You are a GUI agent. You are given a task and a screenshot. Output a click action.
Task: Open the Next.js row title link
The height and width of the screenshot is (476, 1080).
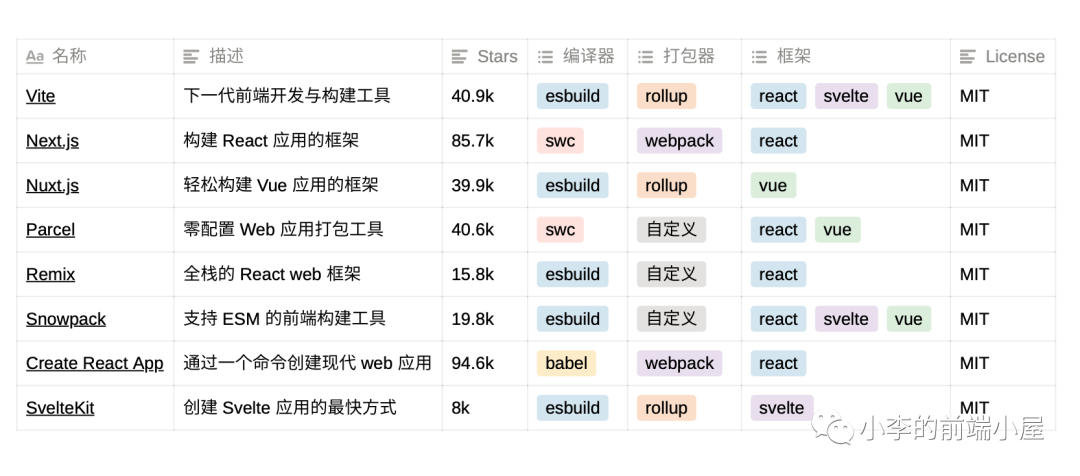point(52,141)
